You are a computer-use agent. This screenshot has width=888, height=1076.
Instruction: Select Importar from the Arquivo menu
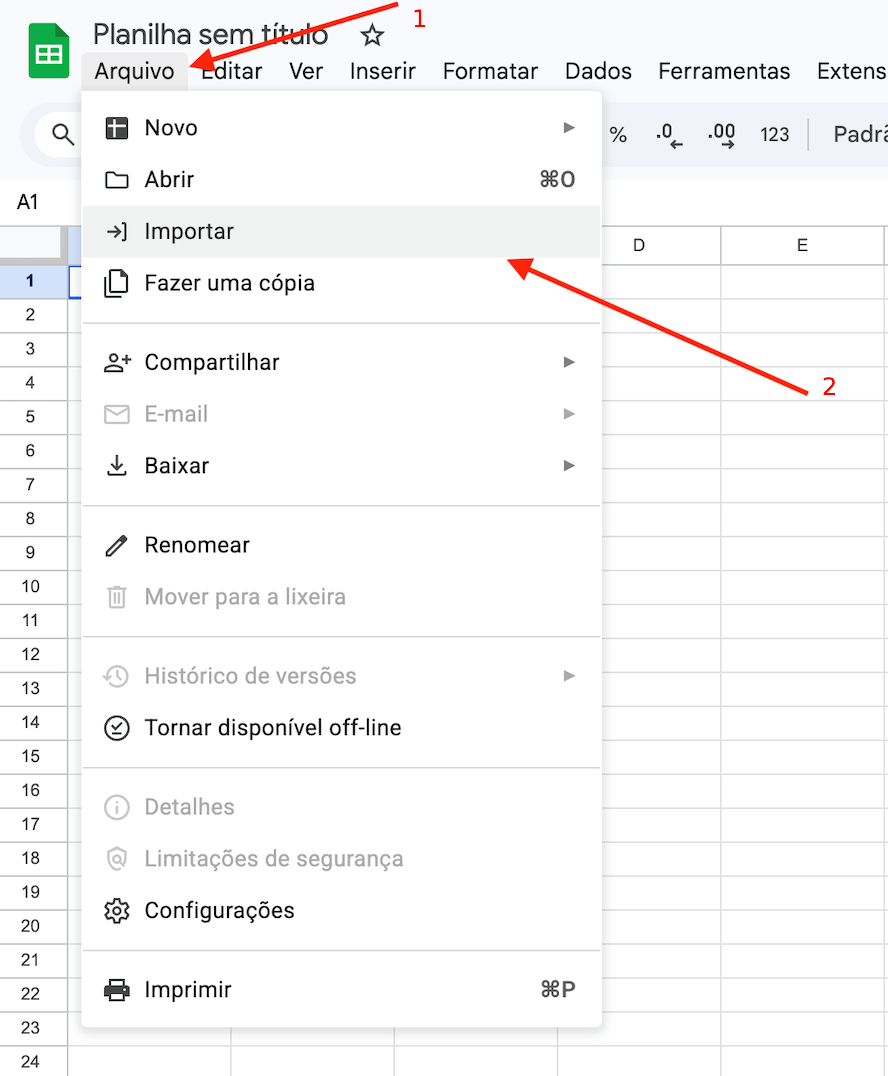coord(189,232)
